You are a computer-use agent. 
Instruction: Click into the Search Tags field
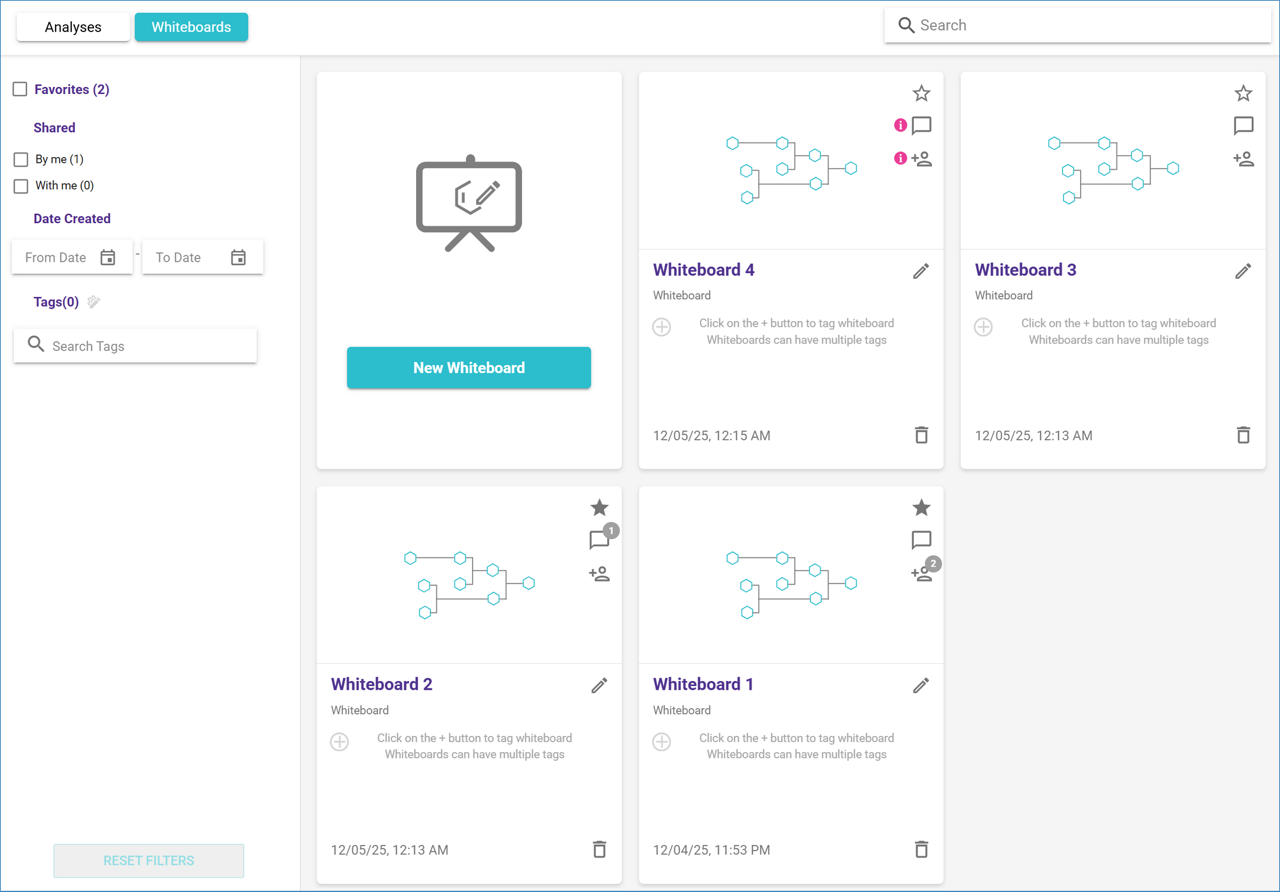click(145, 346)
